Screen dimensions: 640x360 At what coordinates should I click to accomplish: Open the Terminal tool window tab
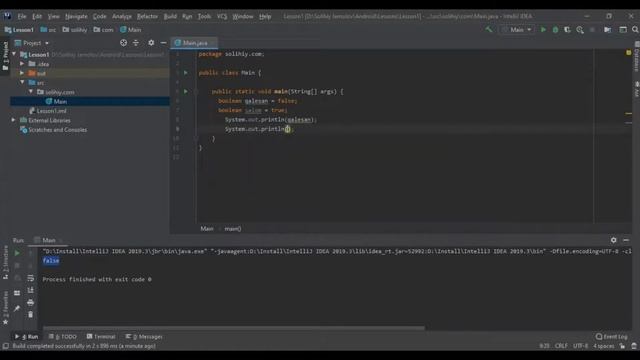[101, 336]
